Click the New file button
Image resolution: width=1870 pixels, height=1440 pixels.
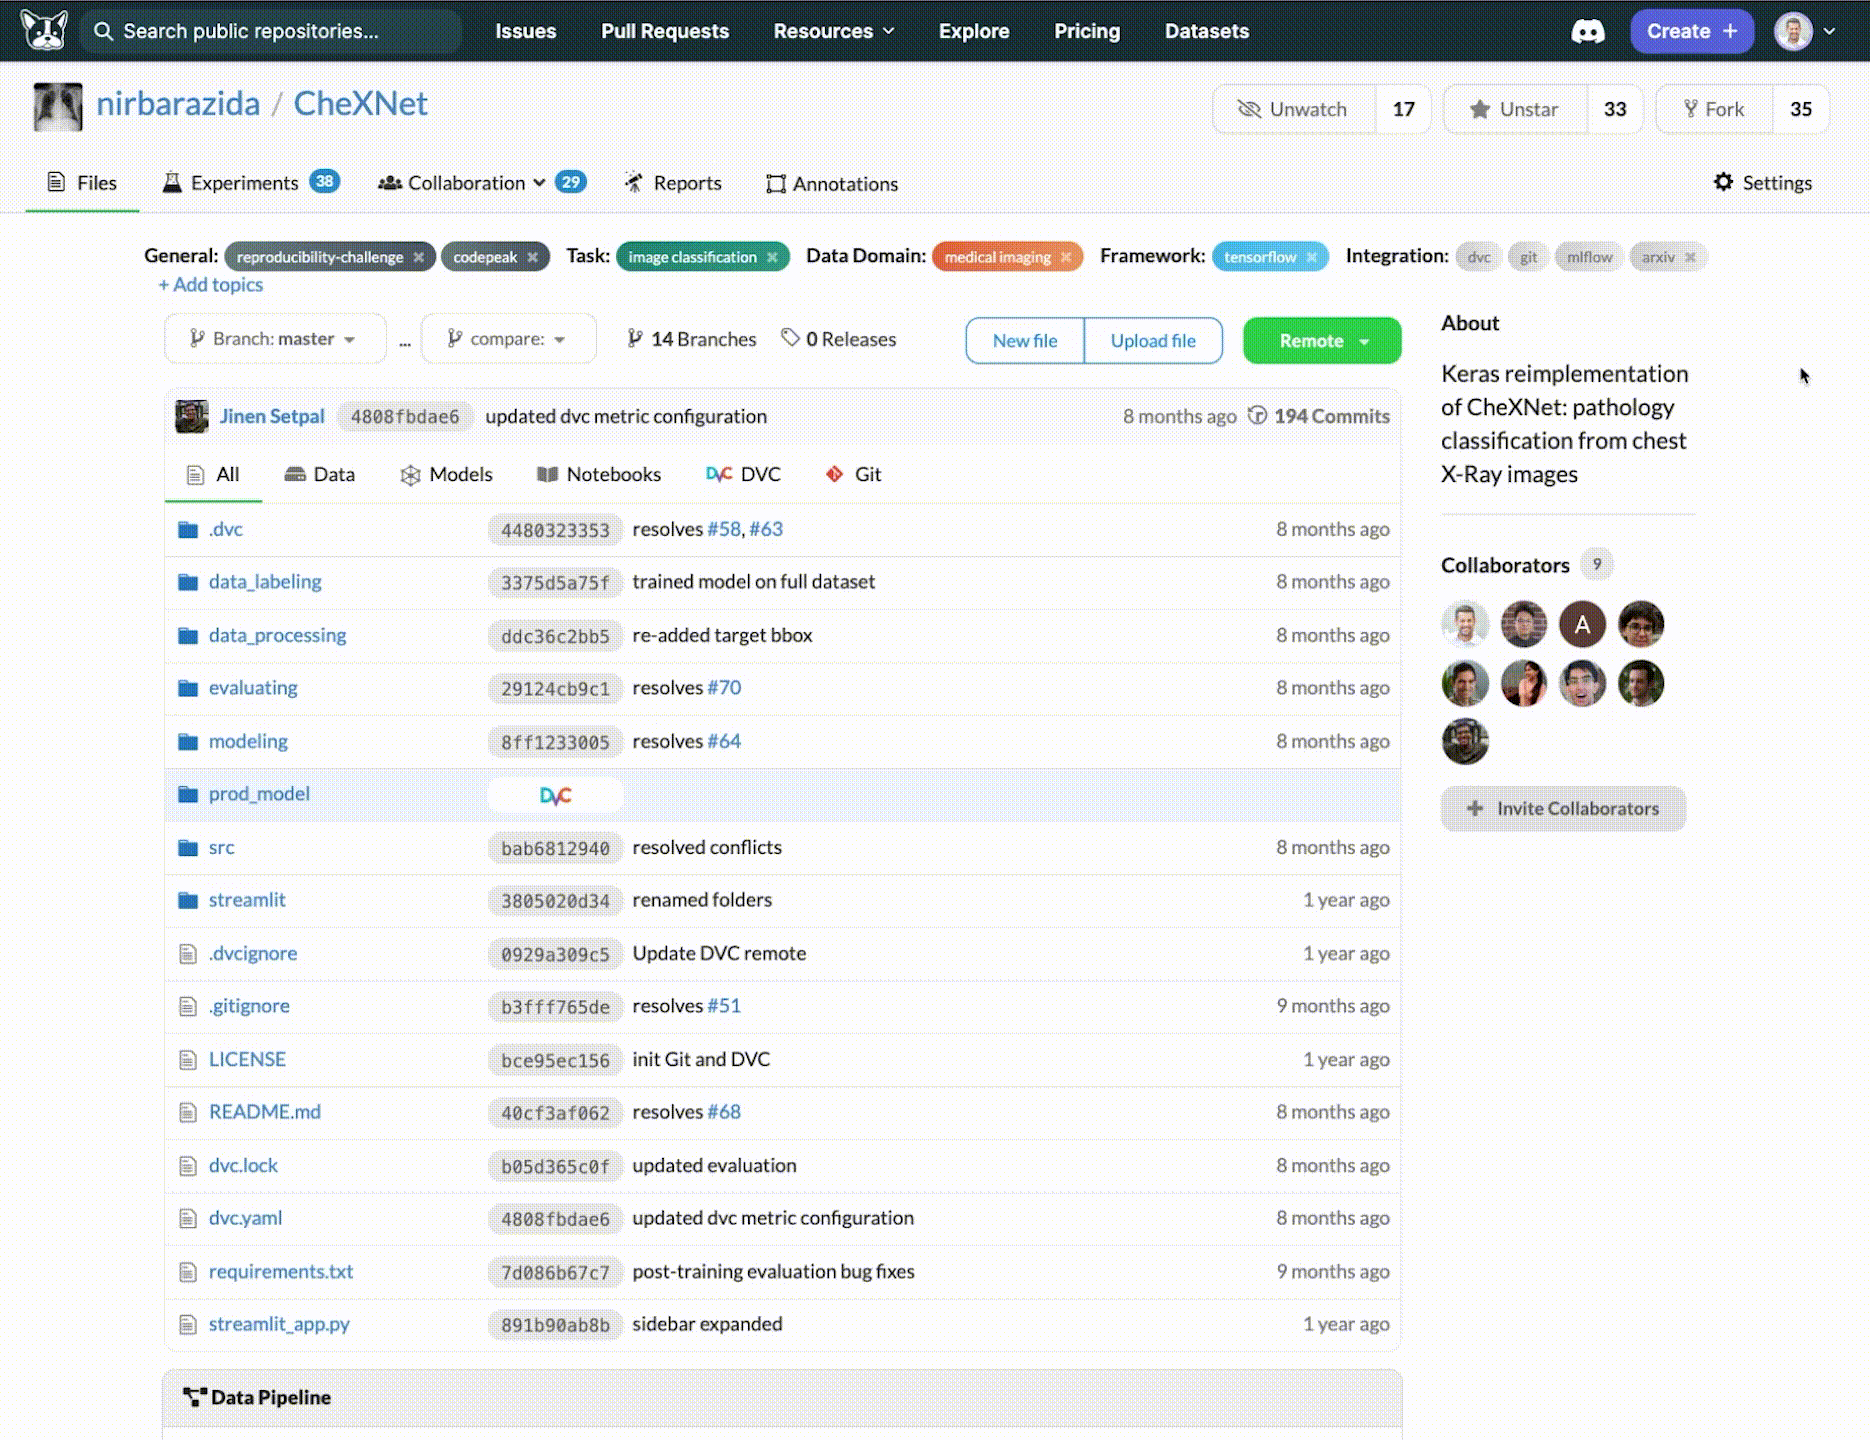1025,341
